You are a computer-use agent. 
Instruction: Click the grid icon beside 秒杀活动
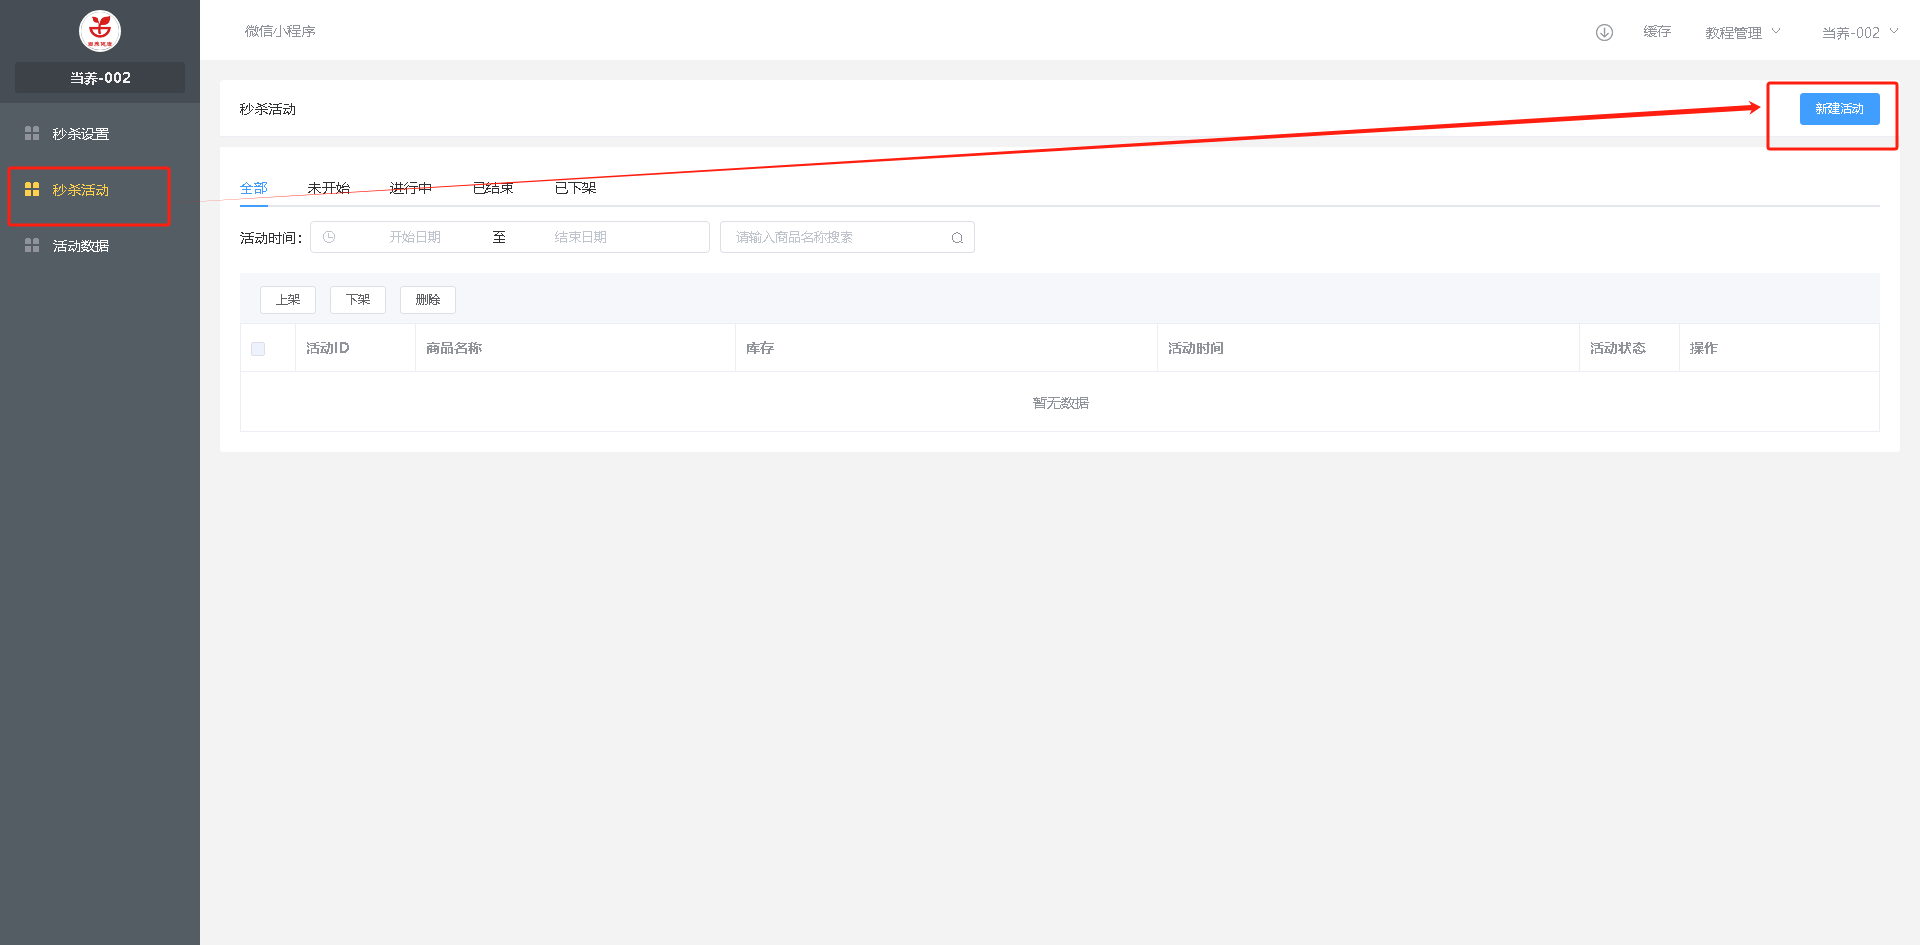click(x=32, y=189)
